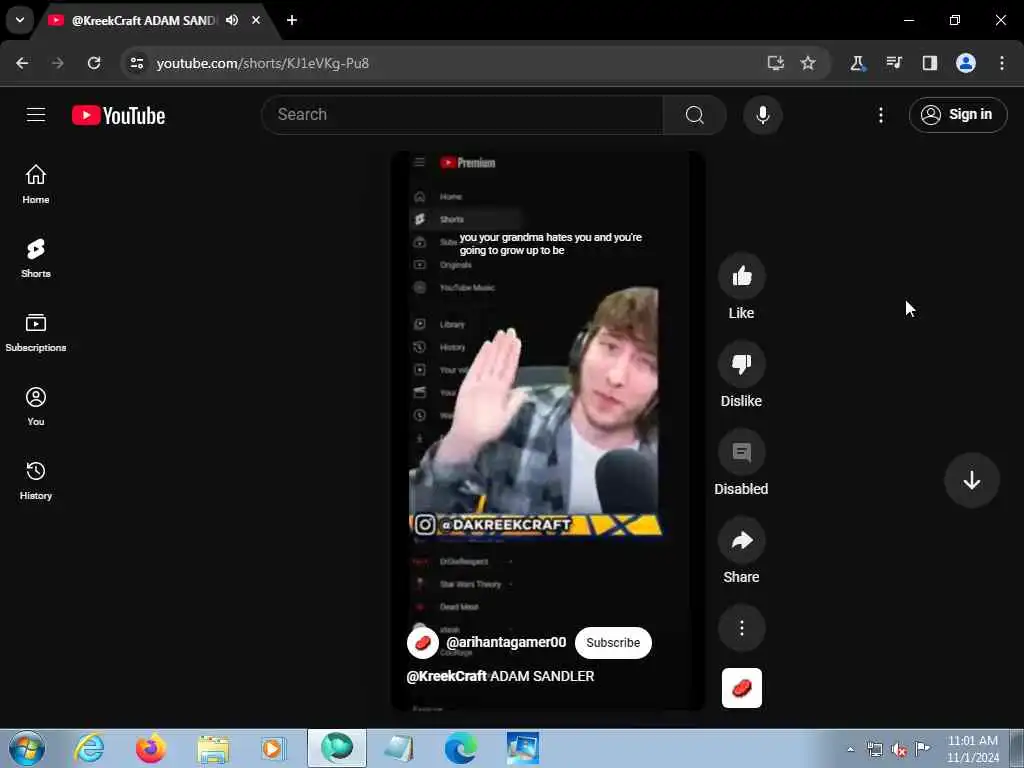Click the forward navigation arrow
1024x768 pixels.
pos(58,63)
